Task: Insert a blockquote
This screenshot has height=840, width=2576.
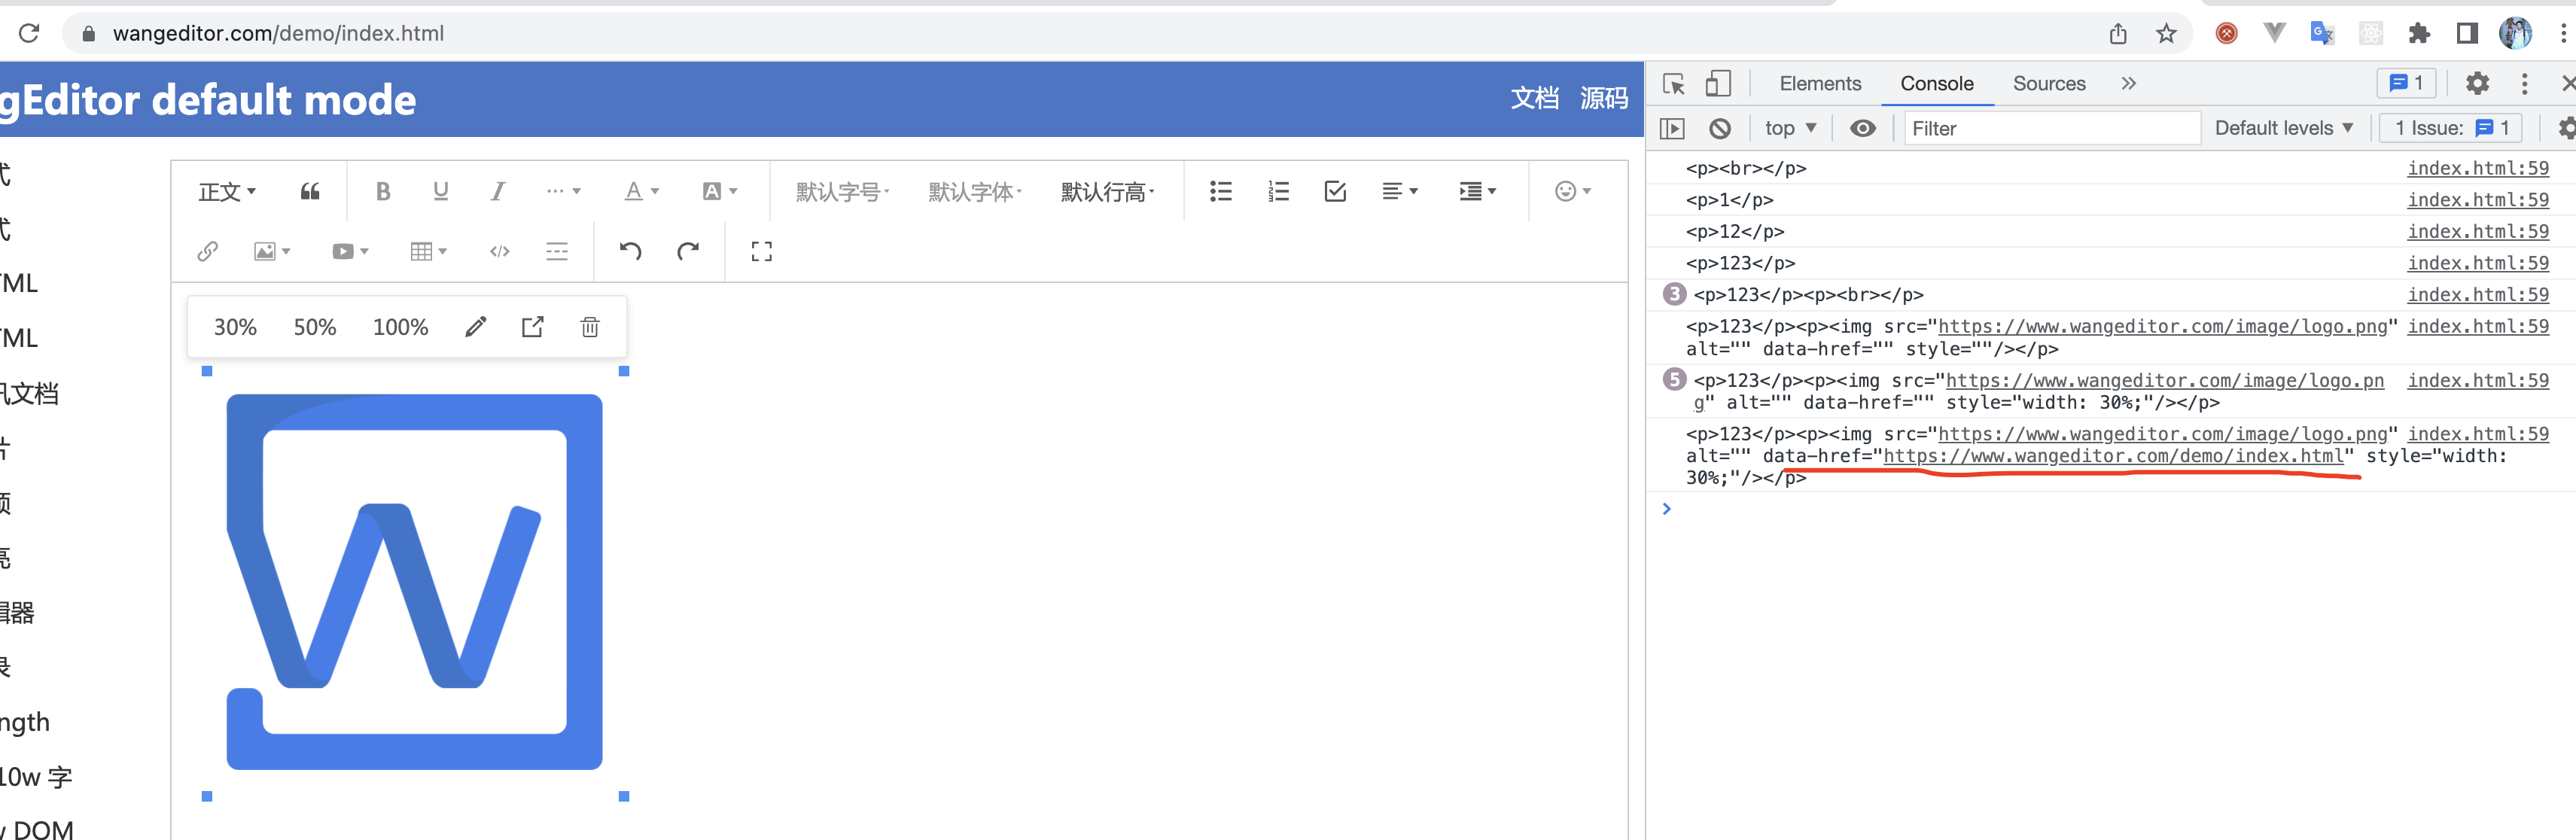Action: tap(310, 191)
